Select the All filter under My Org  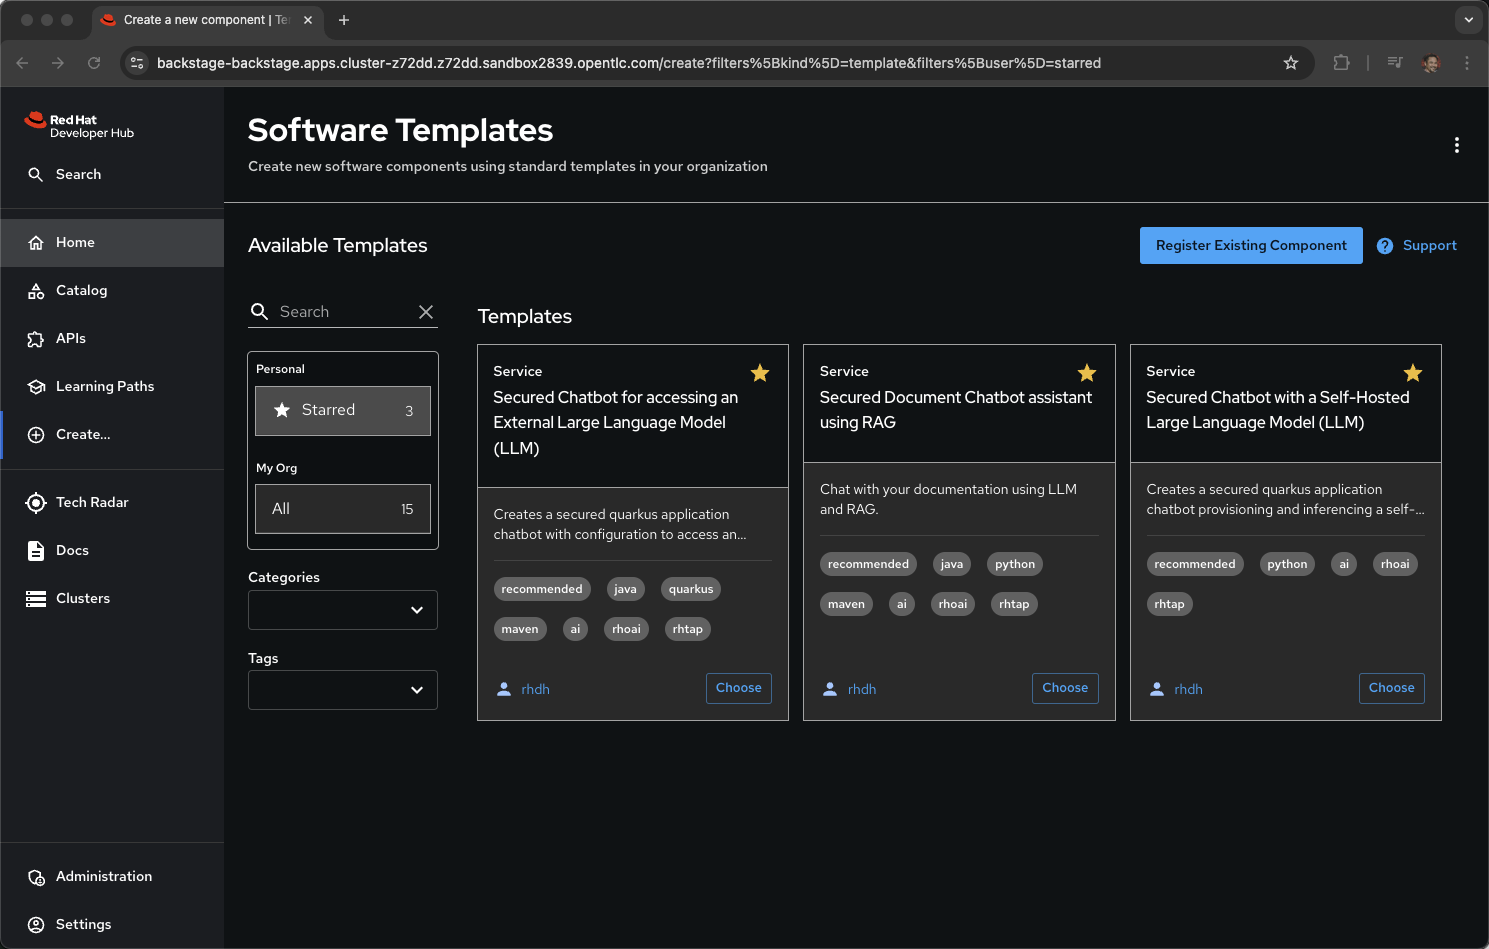(343, 509)
